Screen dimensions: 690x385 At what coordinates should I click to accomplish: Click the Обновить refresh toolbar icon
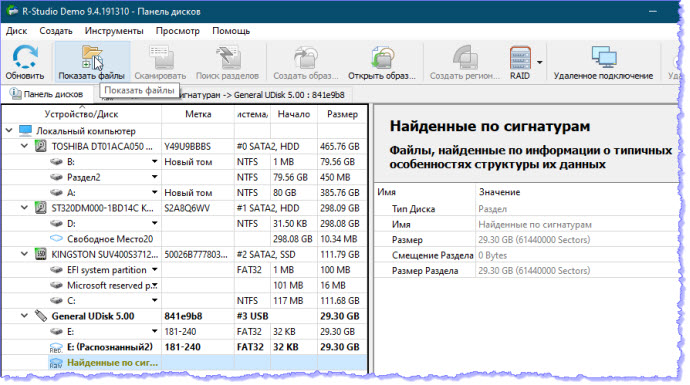pos(25,57)
